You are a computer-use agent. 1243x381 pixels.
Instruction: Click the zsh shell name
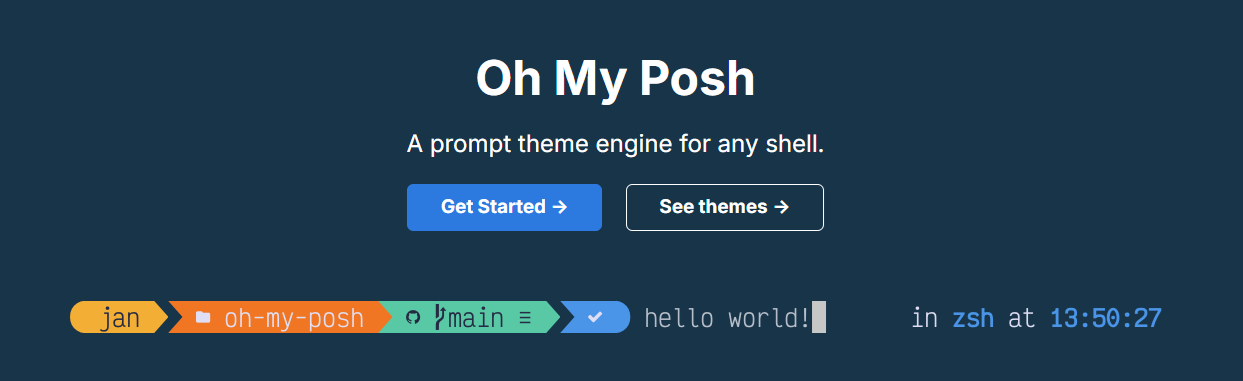973,319
